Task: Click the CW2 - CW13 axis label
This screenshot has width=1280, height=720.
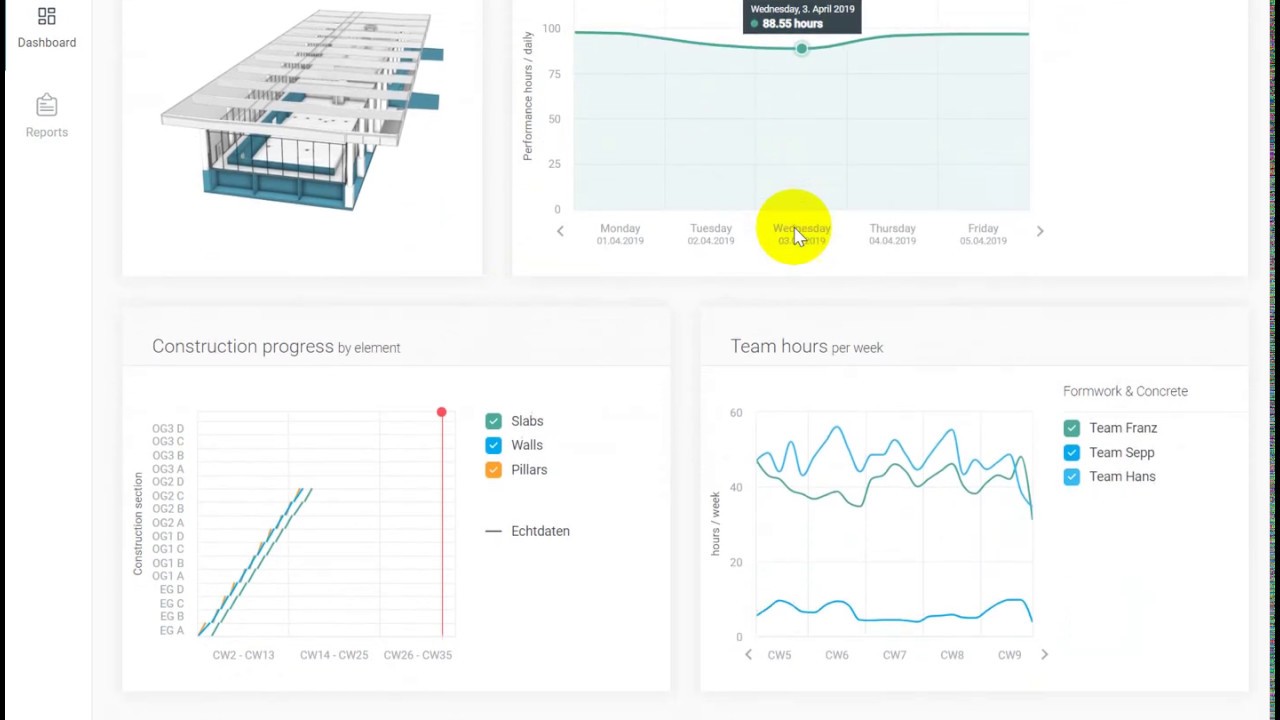Action: pyautogui.click(x=243, y=655)
